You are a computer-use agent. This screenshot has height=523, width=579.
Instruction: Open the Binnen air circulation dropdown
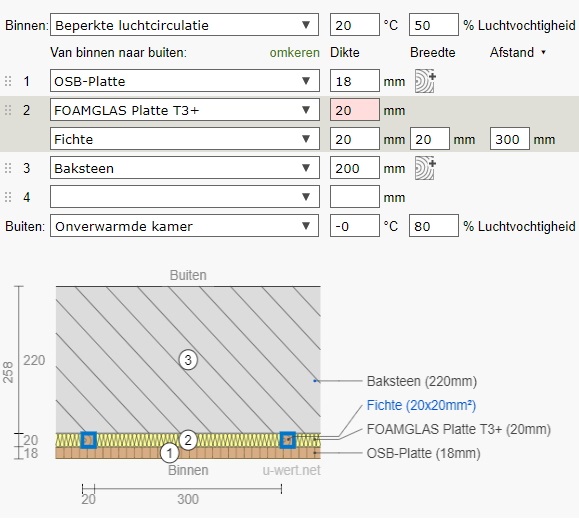point(184,25)
